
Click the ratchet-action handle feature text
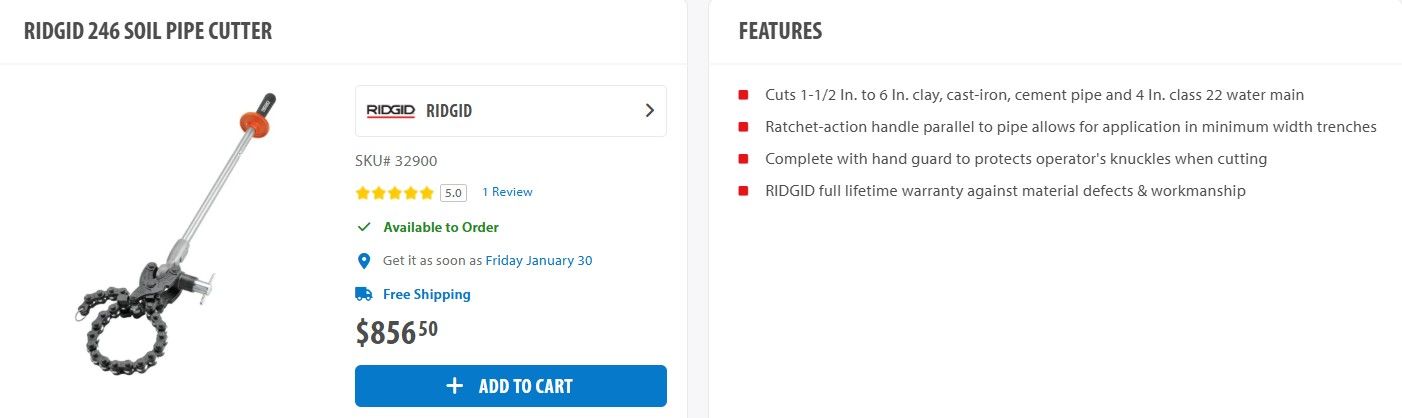[1070, 127]
